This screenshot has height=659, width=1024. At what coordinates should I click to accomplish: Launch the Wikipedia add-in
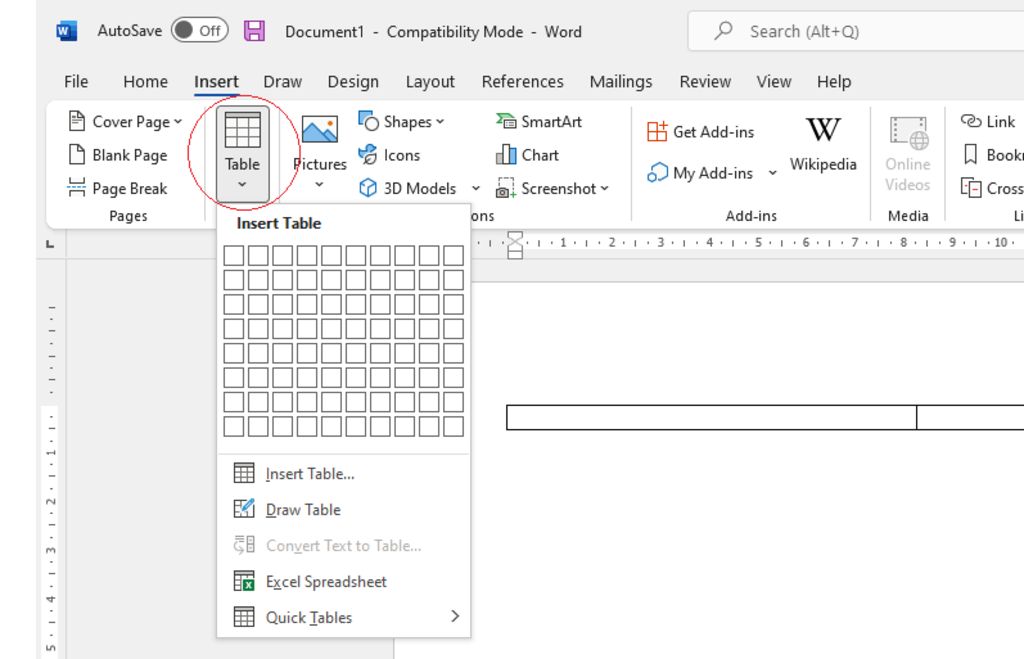(x=822, y=143)
